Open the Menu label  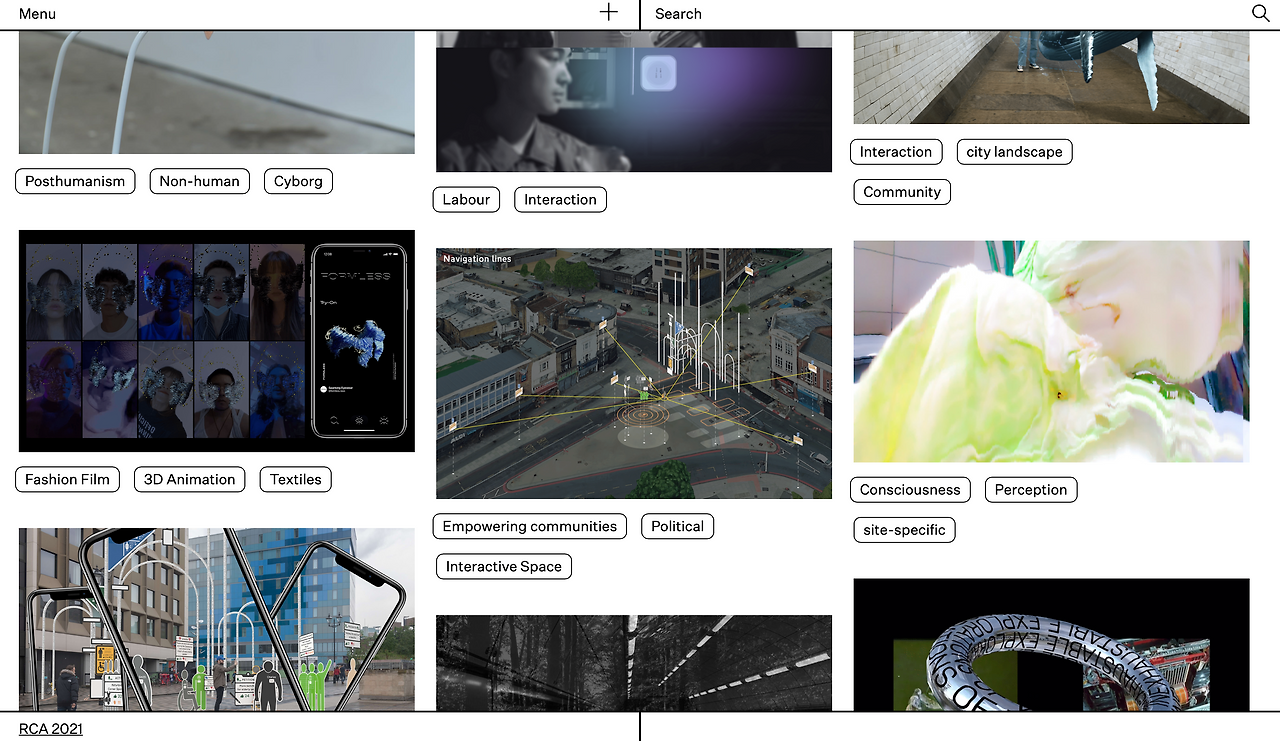pos(37,14)
